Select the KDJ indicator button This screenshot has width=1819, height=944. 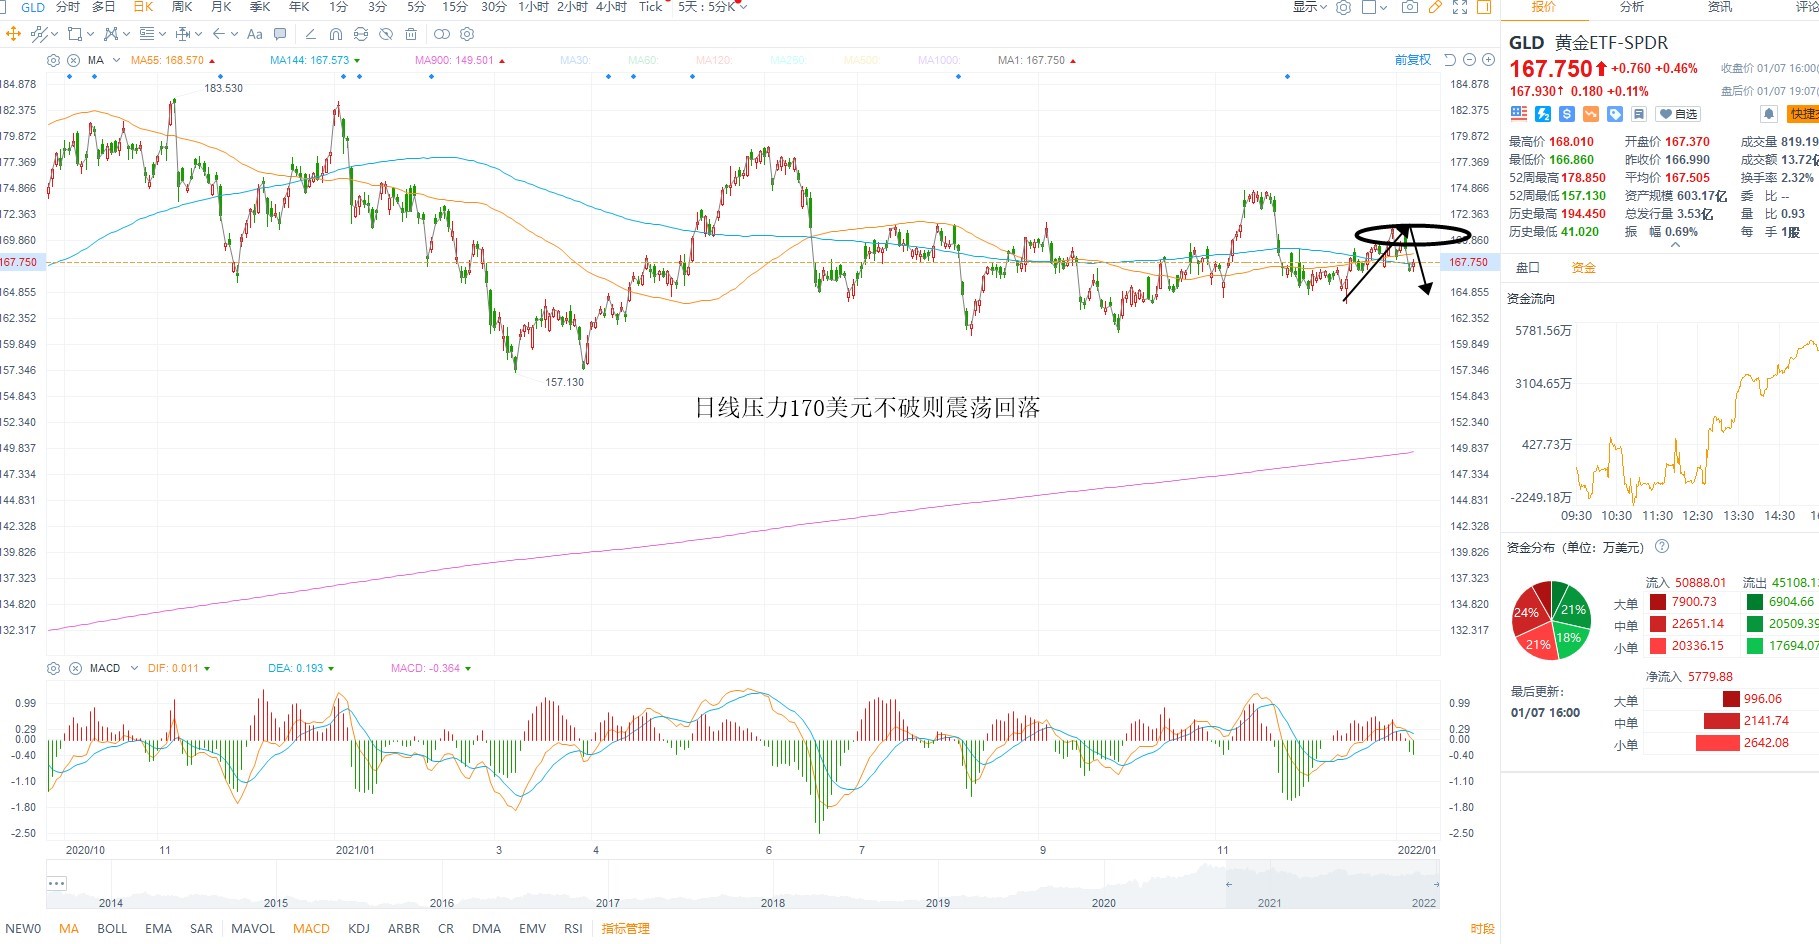pyautogui.click(x=359, y=928)
